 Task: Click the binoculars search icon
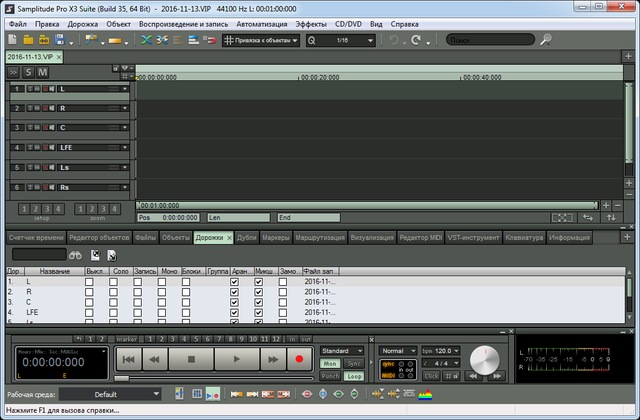[76, 255]
